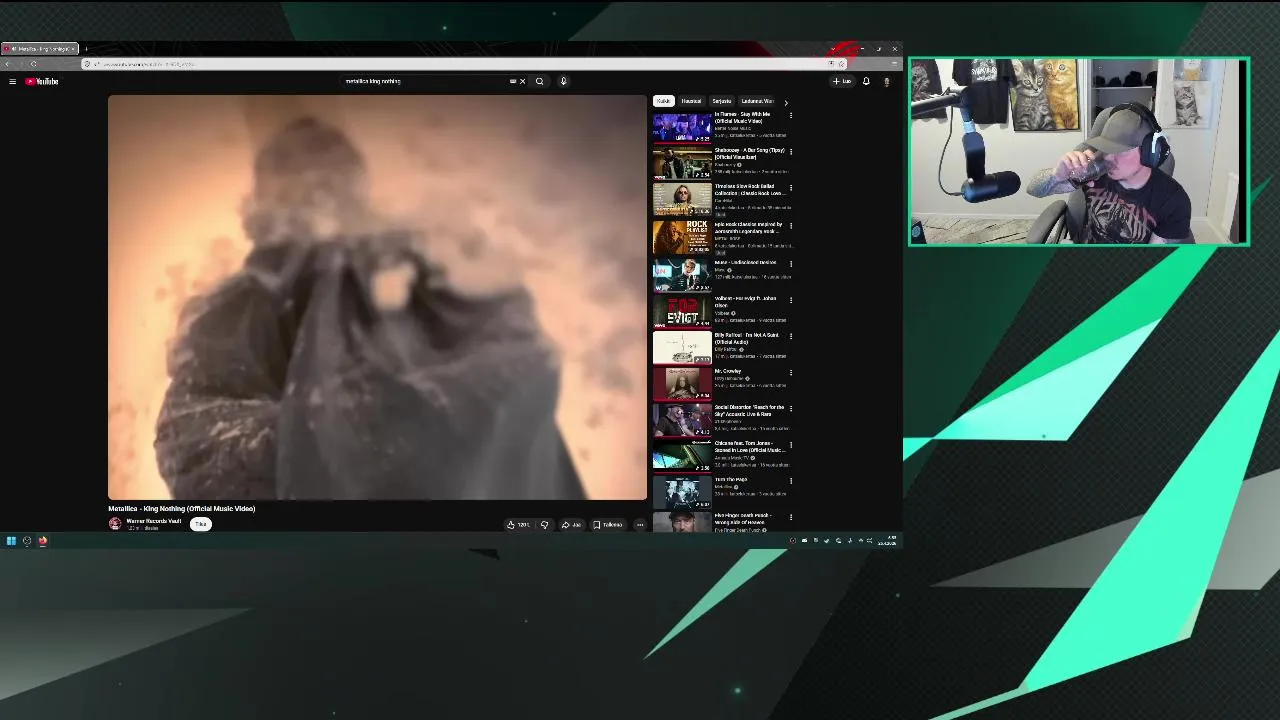
Task: Open the Mr. Crowley video title
Action: (x=728, y=371)
